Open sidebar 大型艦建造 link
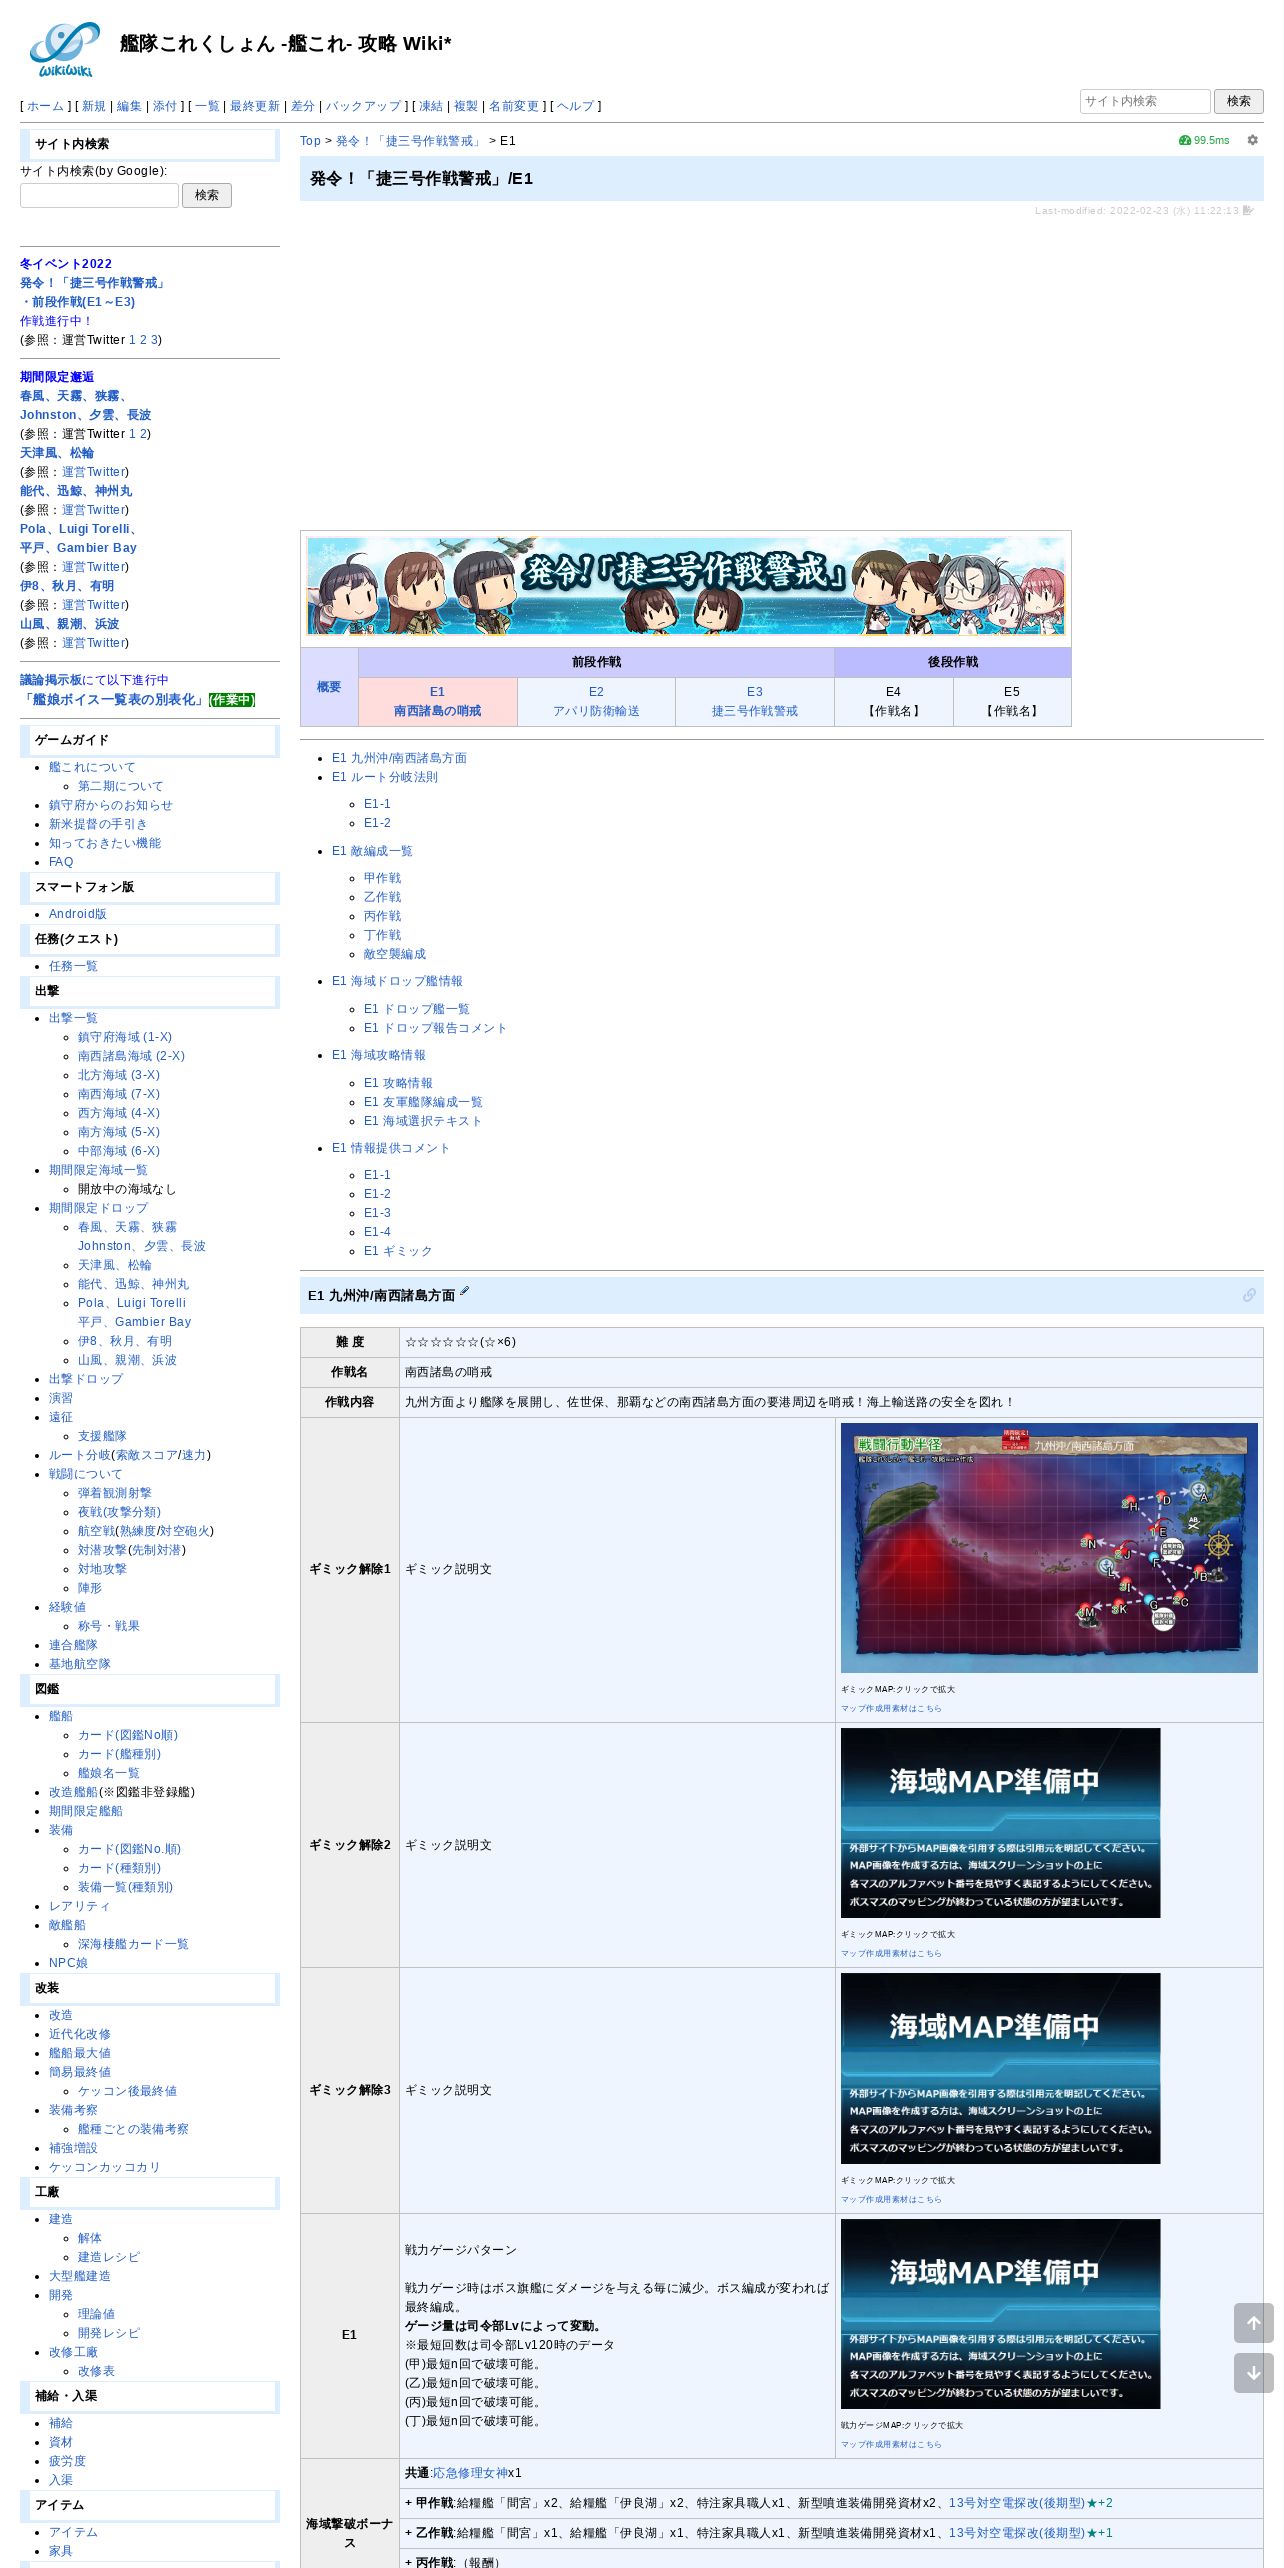Screen dimensions: 1284x2568 click(x=80, y=2276)
